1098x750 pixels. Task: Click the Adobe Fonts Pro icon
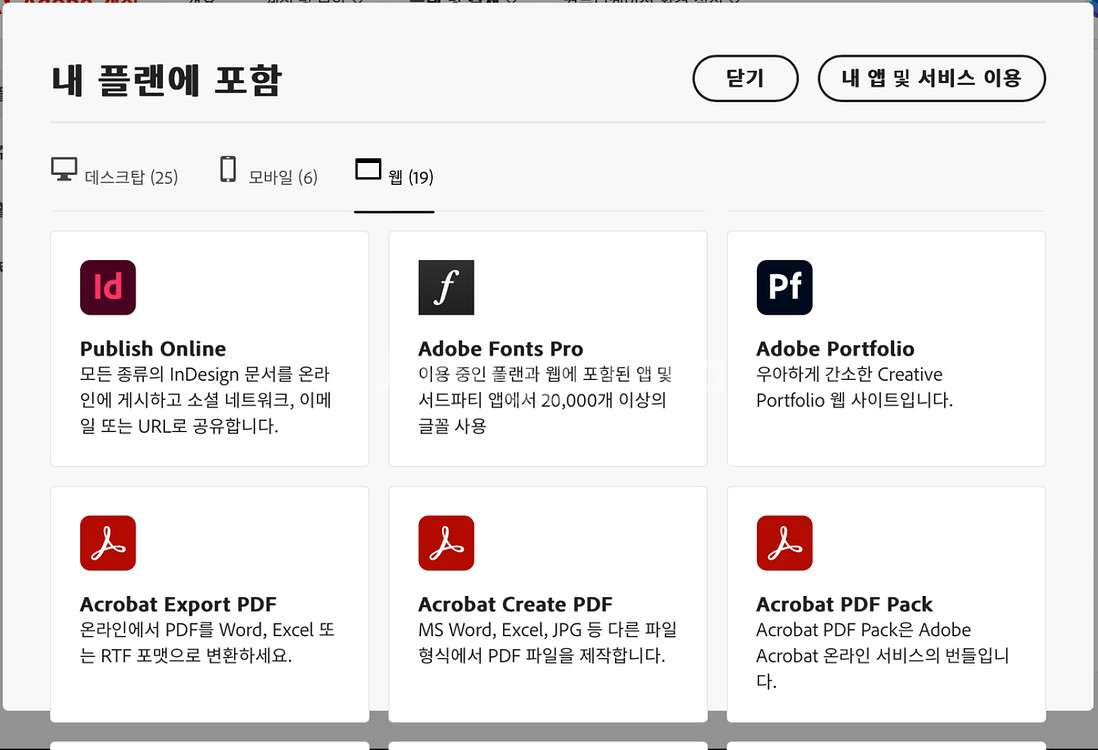pyautogui.click(x=446, y=287)
